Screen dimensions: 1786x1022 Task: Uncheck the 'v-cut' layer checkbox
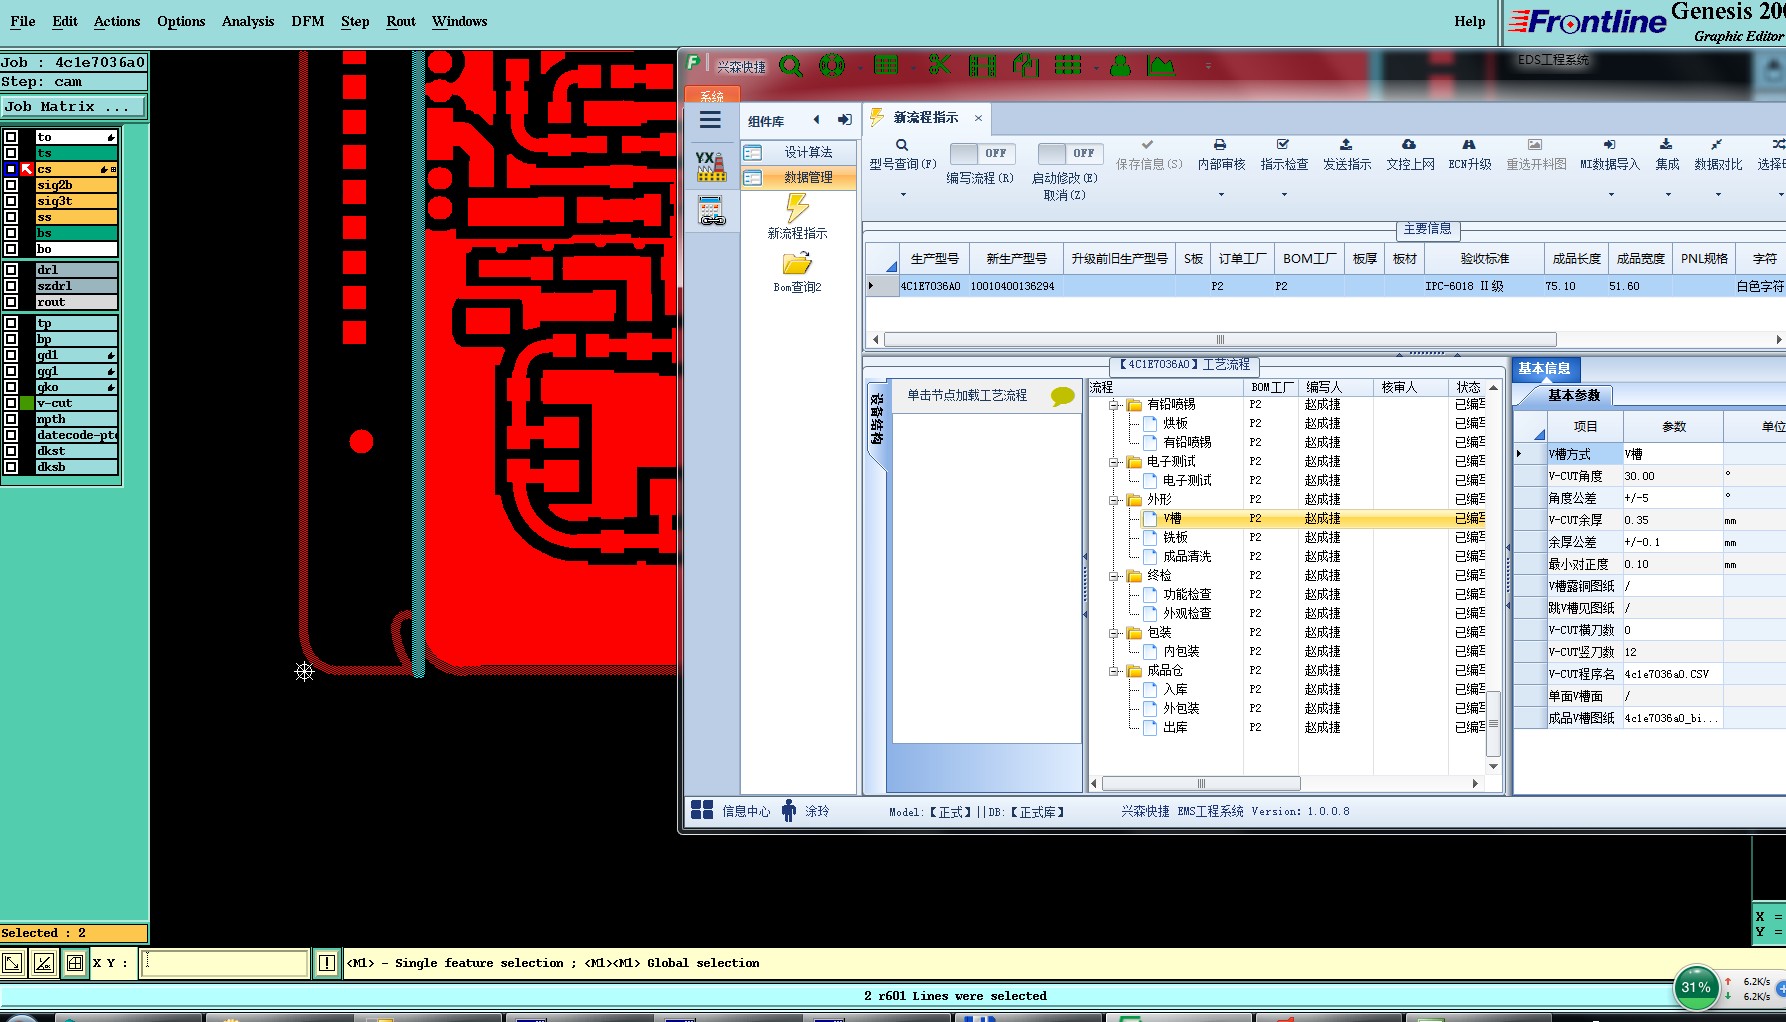click(11, 403)
